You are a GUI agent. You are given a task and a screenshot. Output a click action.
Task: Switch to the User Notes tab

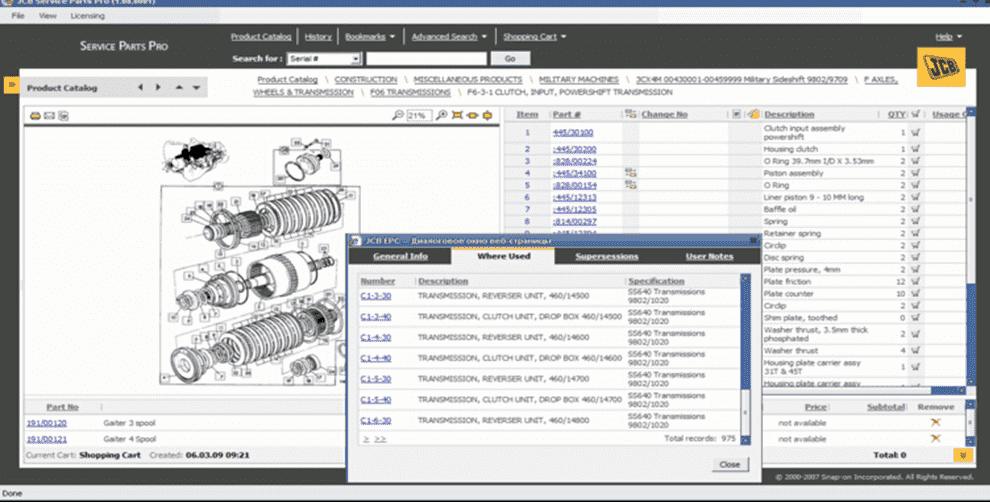(x=709, y=256)
